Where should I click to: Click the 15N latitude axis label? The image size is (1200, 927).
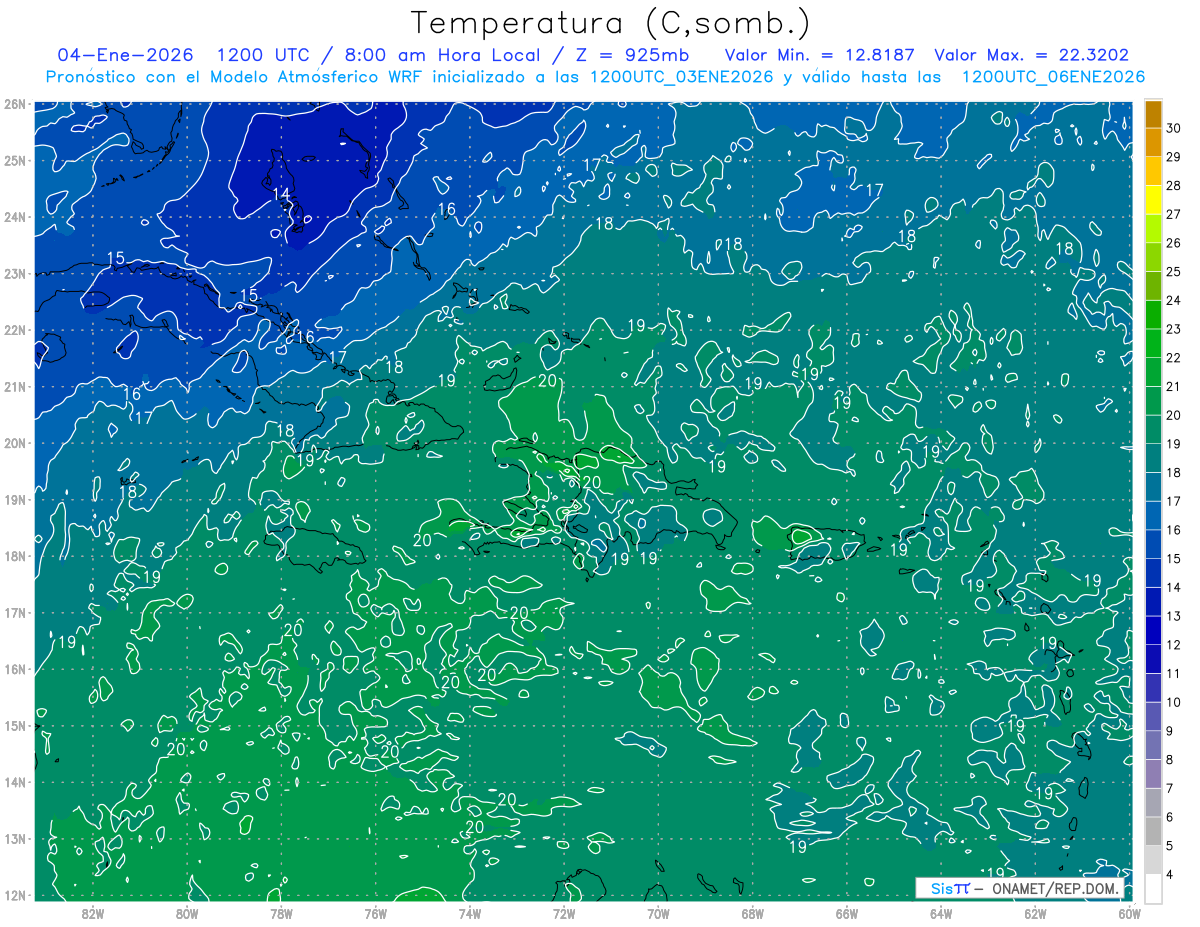pyautogui.click(x=14, y=725)
